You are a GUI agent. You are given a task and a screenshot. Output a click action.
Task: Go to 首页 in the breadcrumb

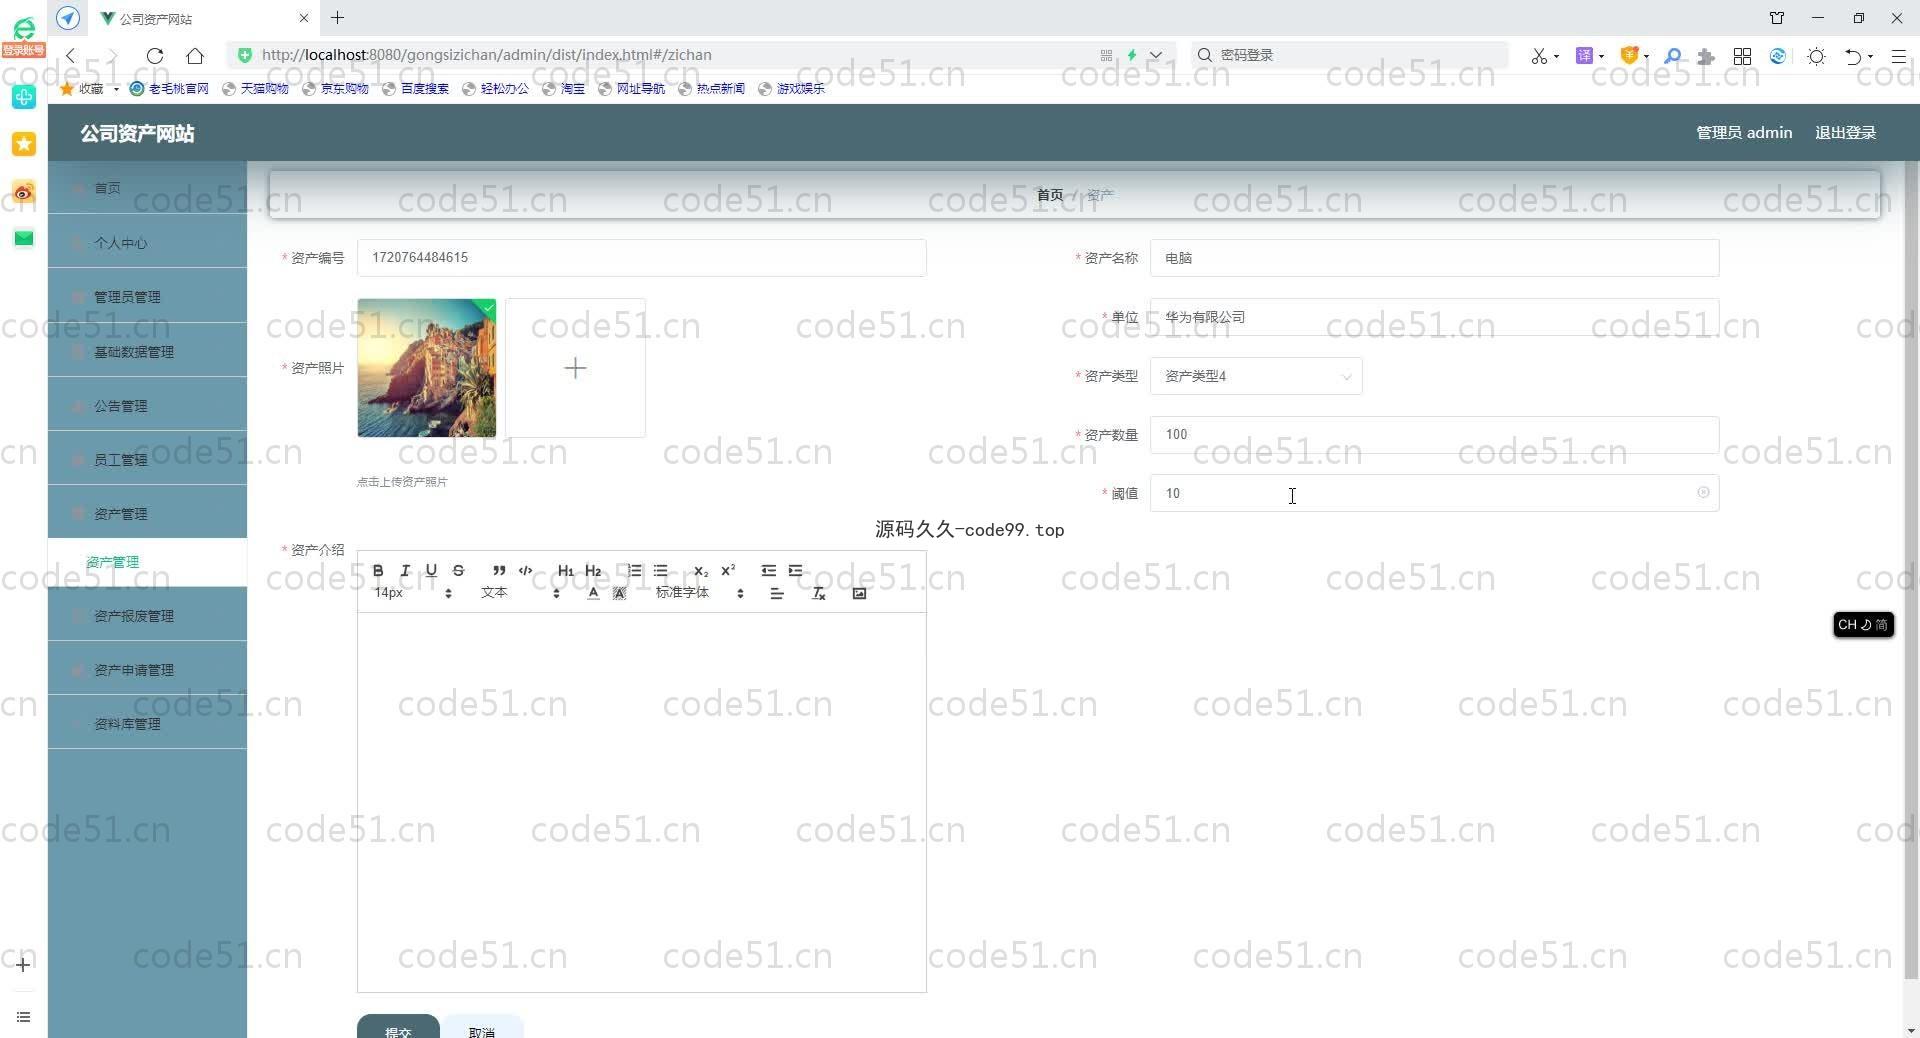pyautogui.click(x=1050, y=195)
